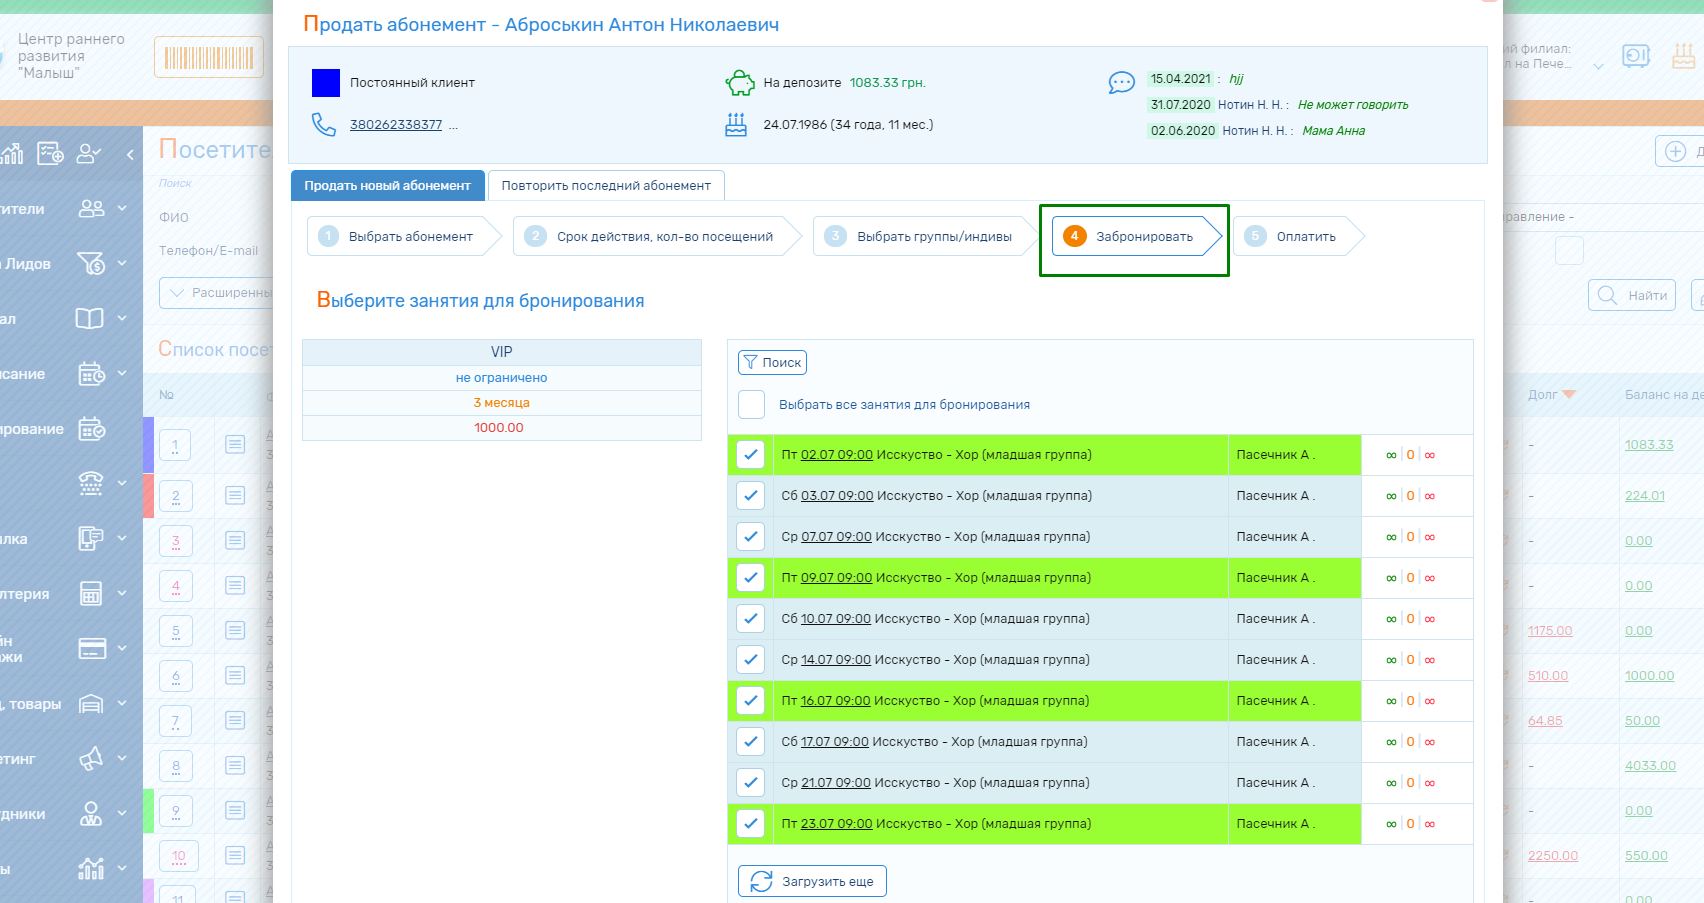Click the refresh icon in Загрузить еще
Viewport: 1704px width, 903px height.
(x=761, y=881)
